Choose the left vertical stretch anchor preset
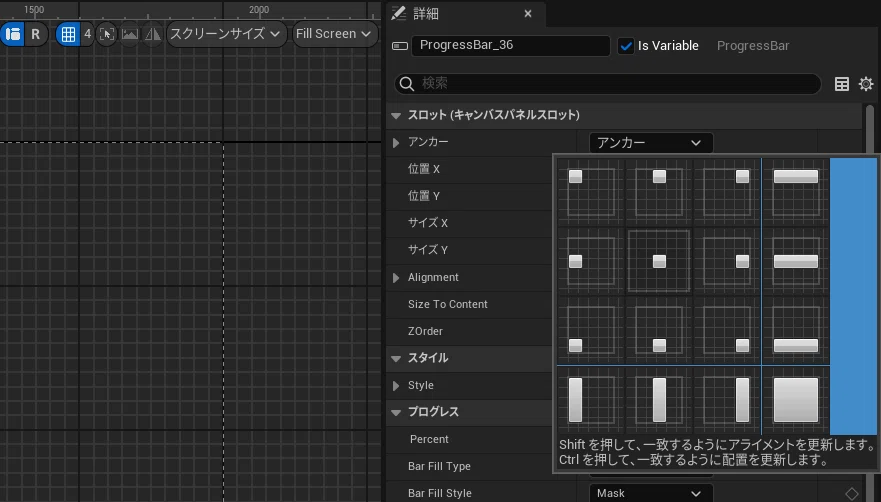The width and height of the screenshot is (881, 502). (591, 400)
